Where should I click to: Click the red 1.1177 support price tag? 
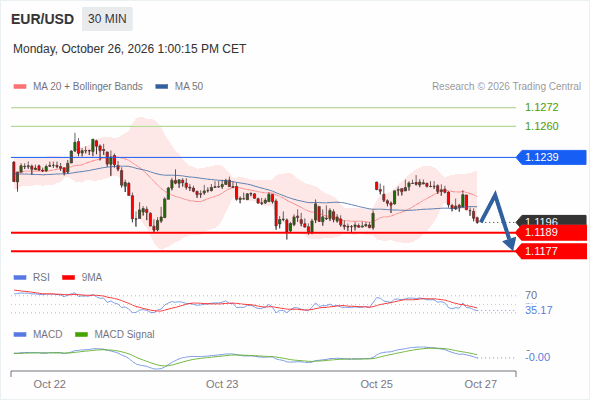point(552,251)
